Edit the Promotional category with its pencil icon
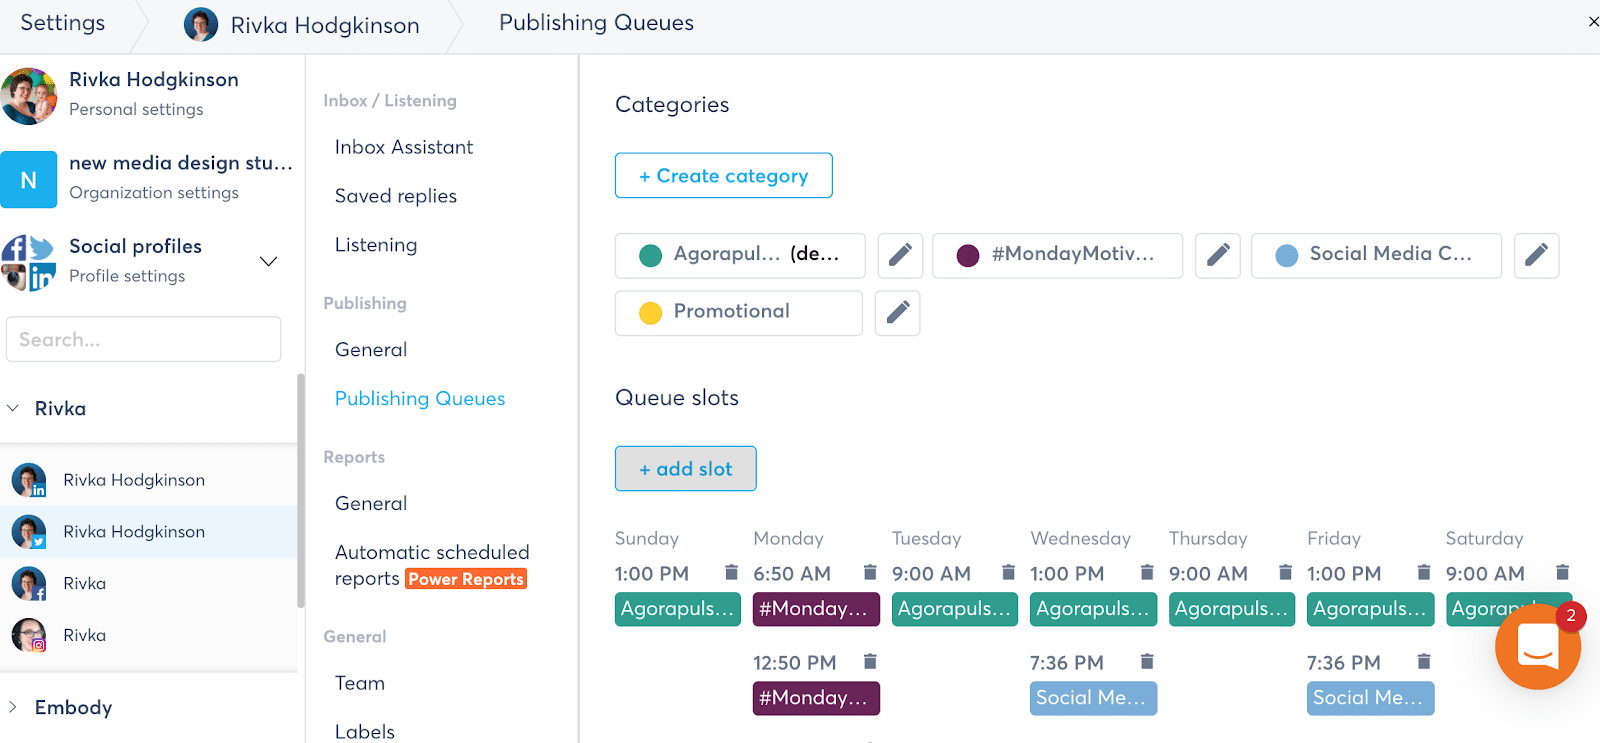 coord(897,313)
